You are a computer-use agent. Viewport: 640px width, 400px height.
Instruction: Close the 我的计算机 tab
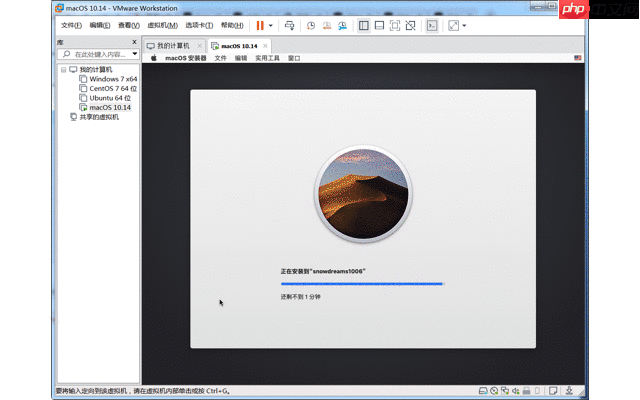point(199,46)
